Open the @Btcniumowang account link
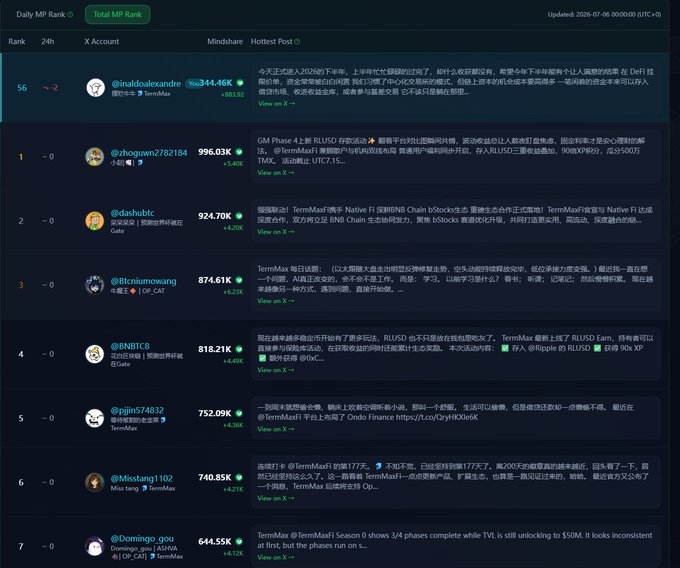The image size is (680, 568). pos(143,281)
